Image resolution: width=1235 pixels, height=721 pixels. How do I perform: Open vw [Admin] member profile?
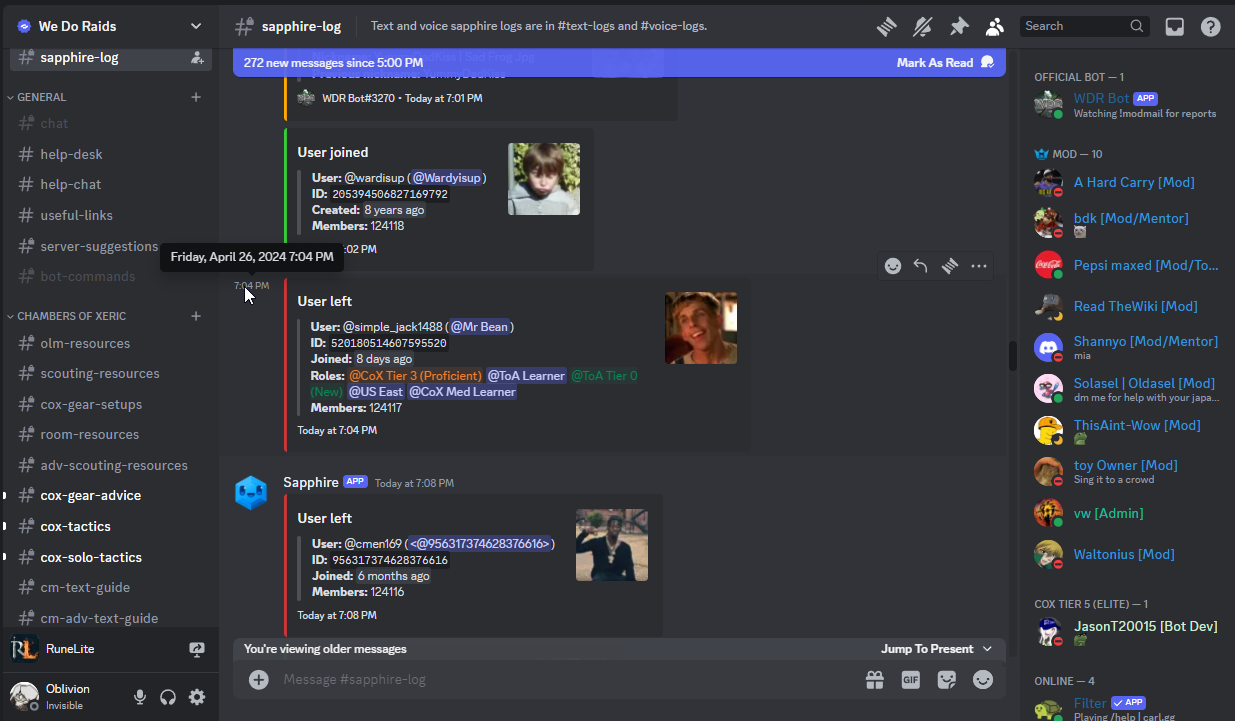click(x=1128, y=514)
